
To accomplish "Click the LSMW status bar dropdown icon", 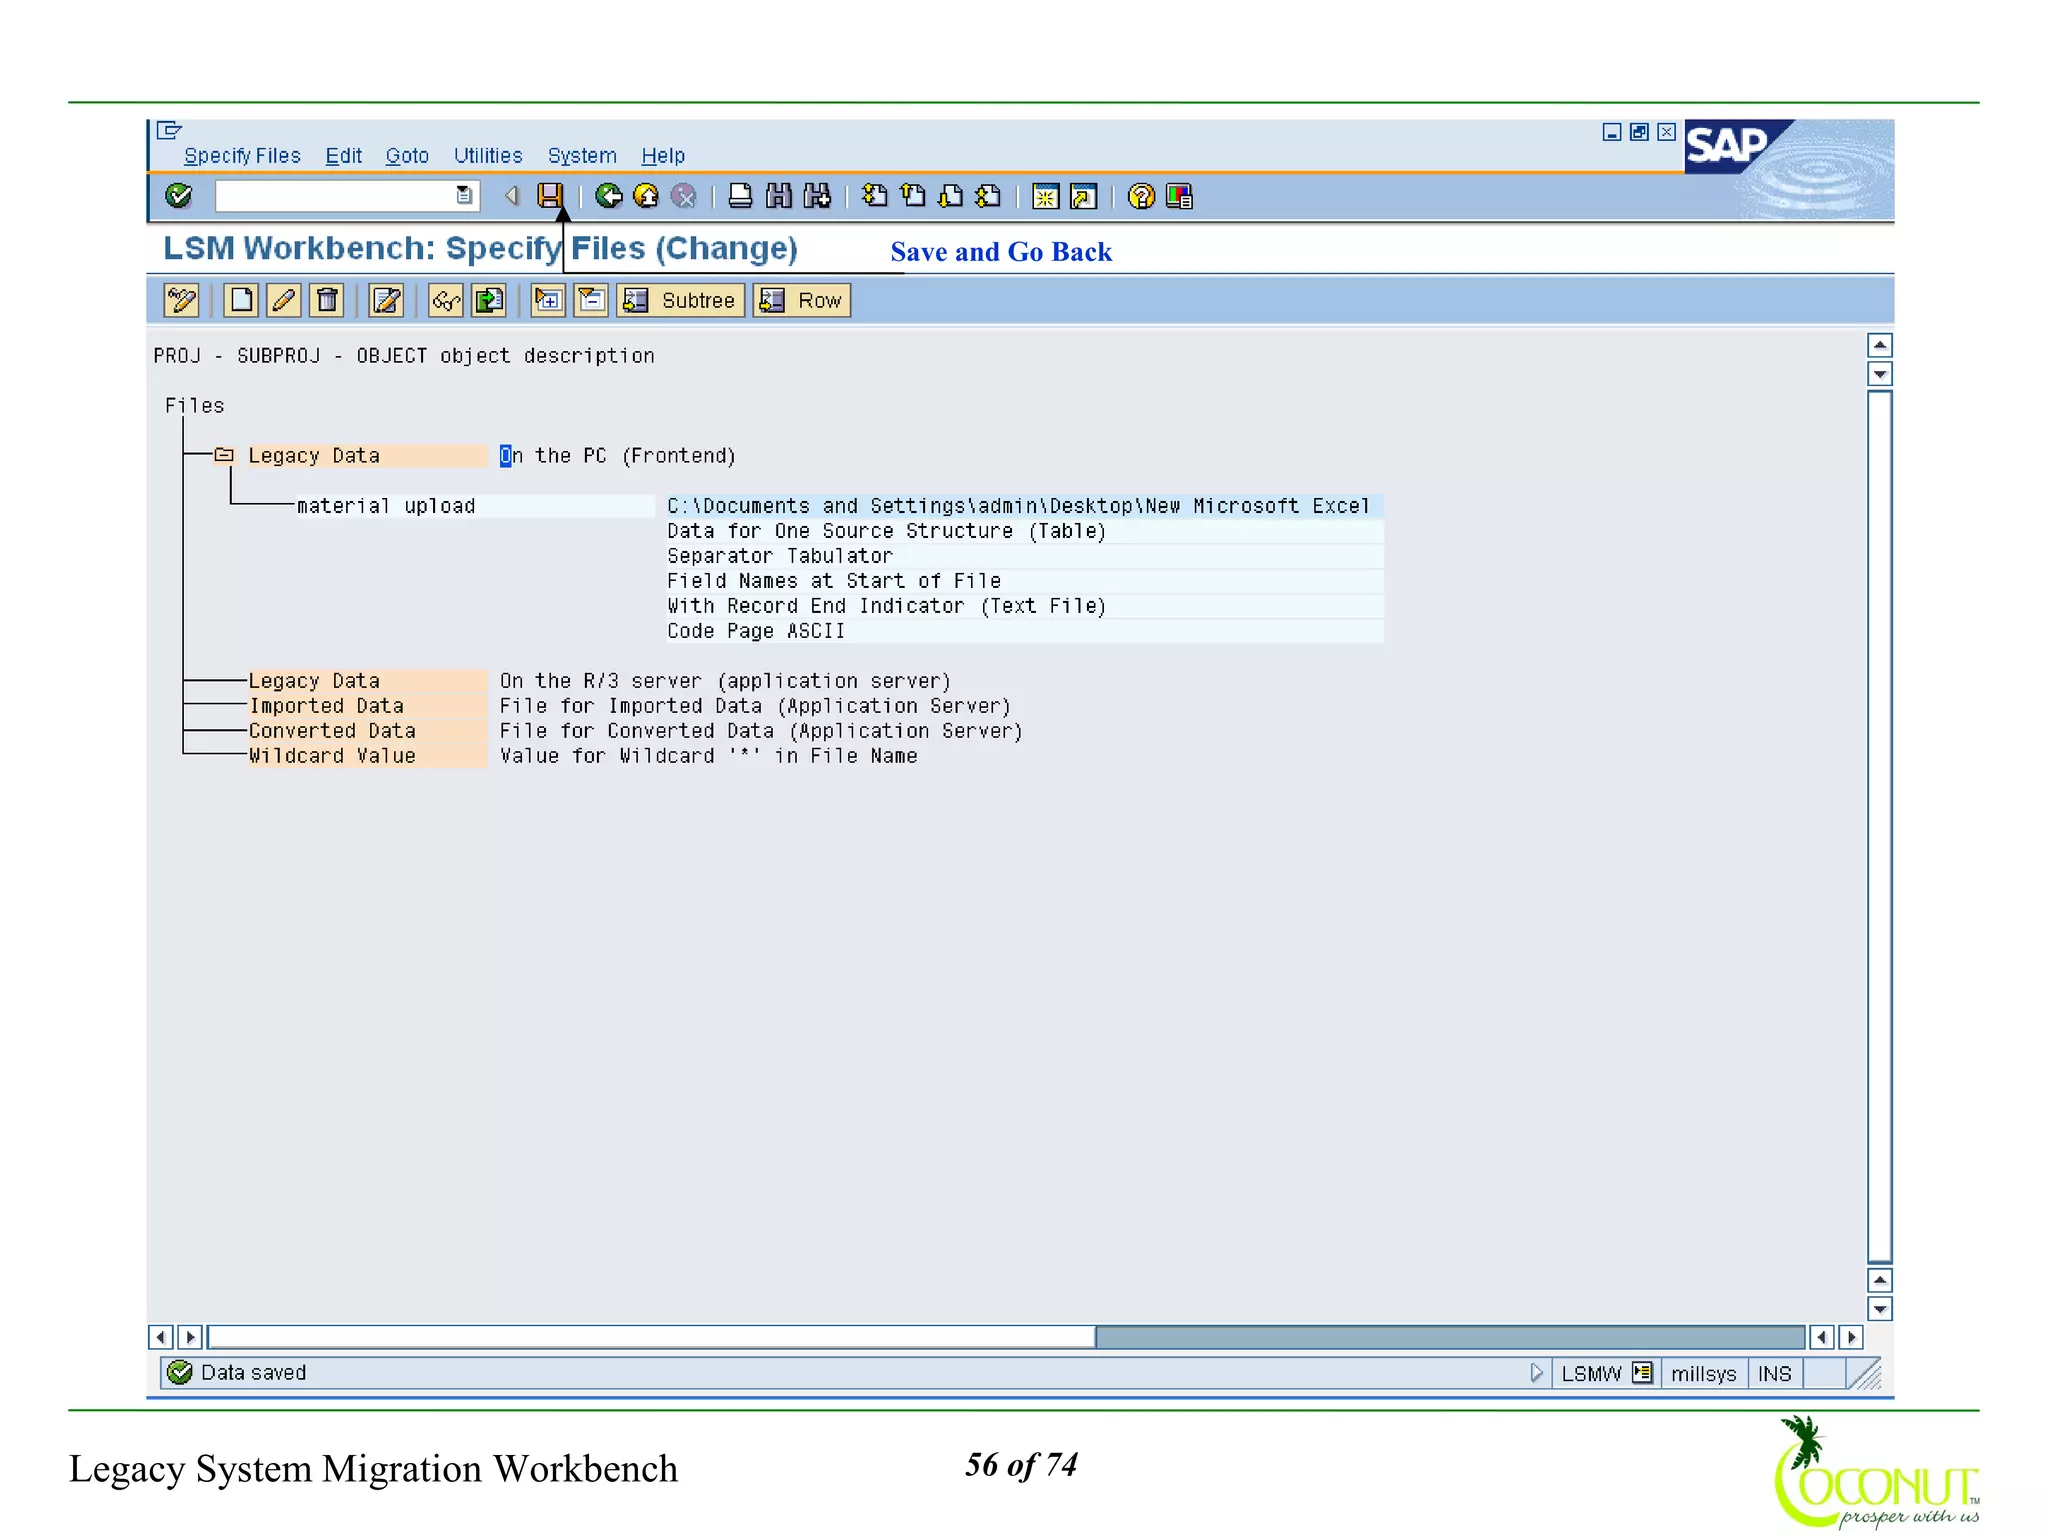I will click(x=1642, y=1373).
